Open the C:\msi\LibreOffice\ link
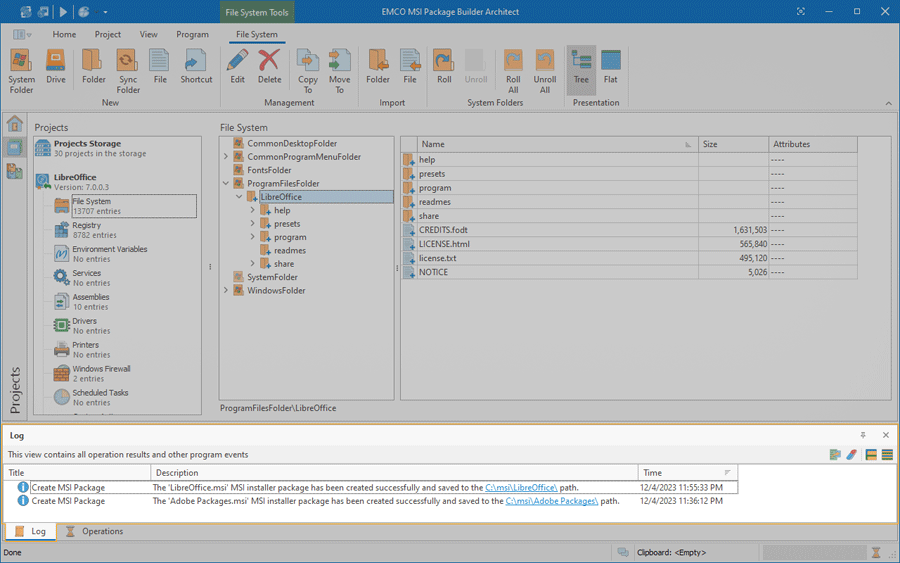Screen dimensions: 900x563 pyautogui.click(x=521, y=488)
